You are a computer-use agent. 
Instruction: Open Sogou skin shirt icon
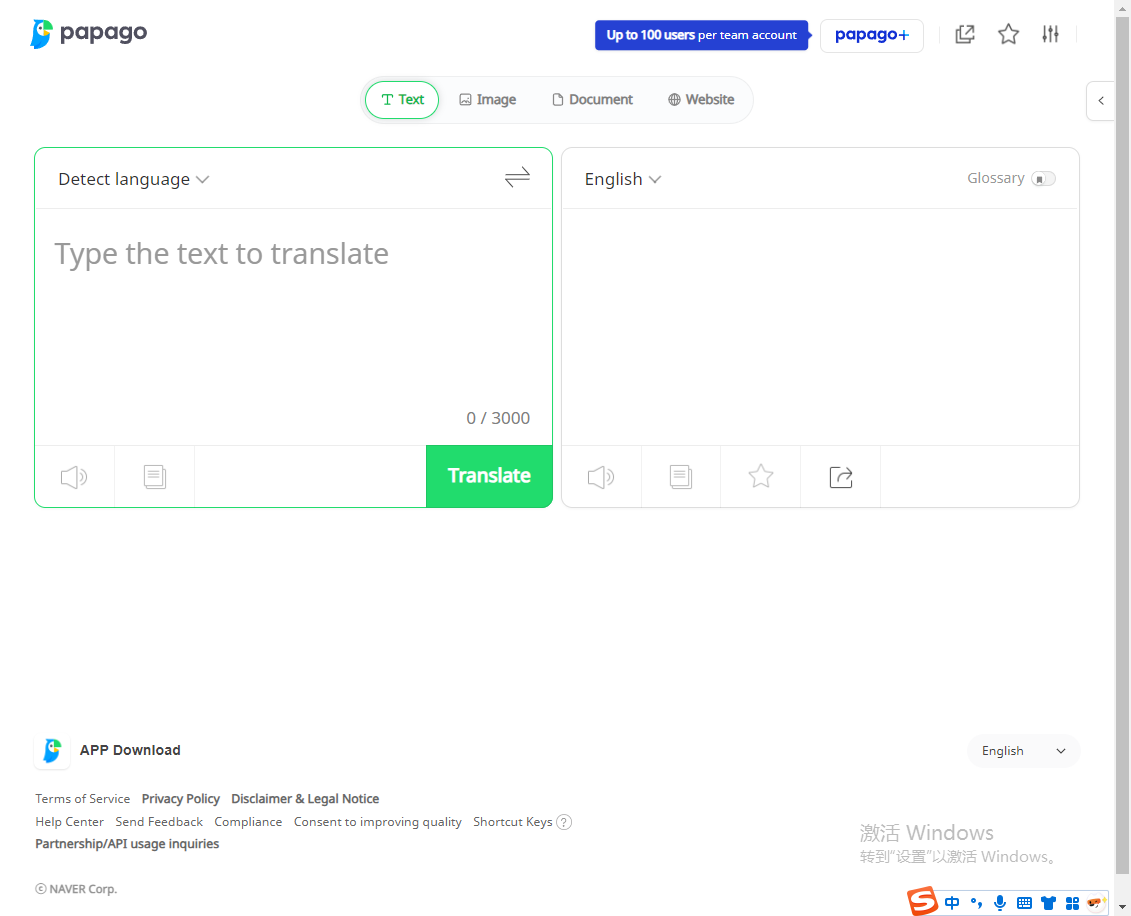[x=1048, y=903]
